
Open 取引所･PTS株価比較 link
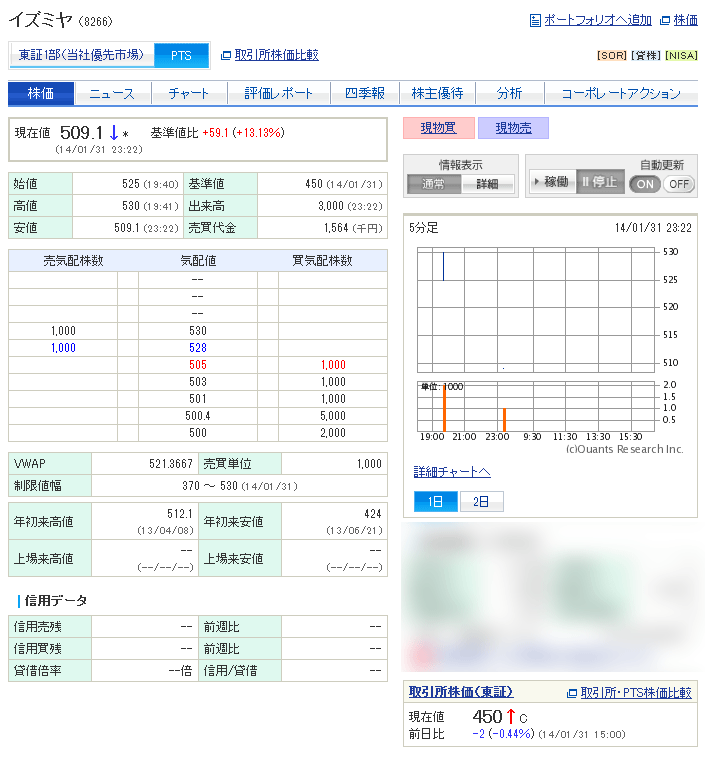point(636,693)
